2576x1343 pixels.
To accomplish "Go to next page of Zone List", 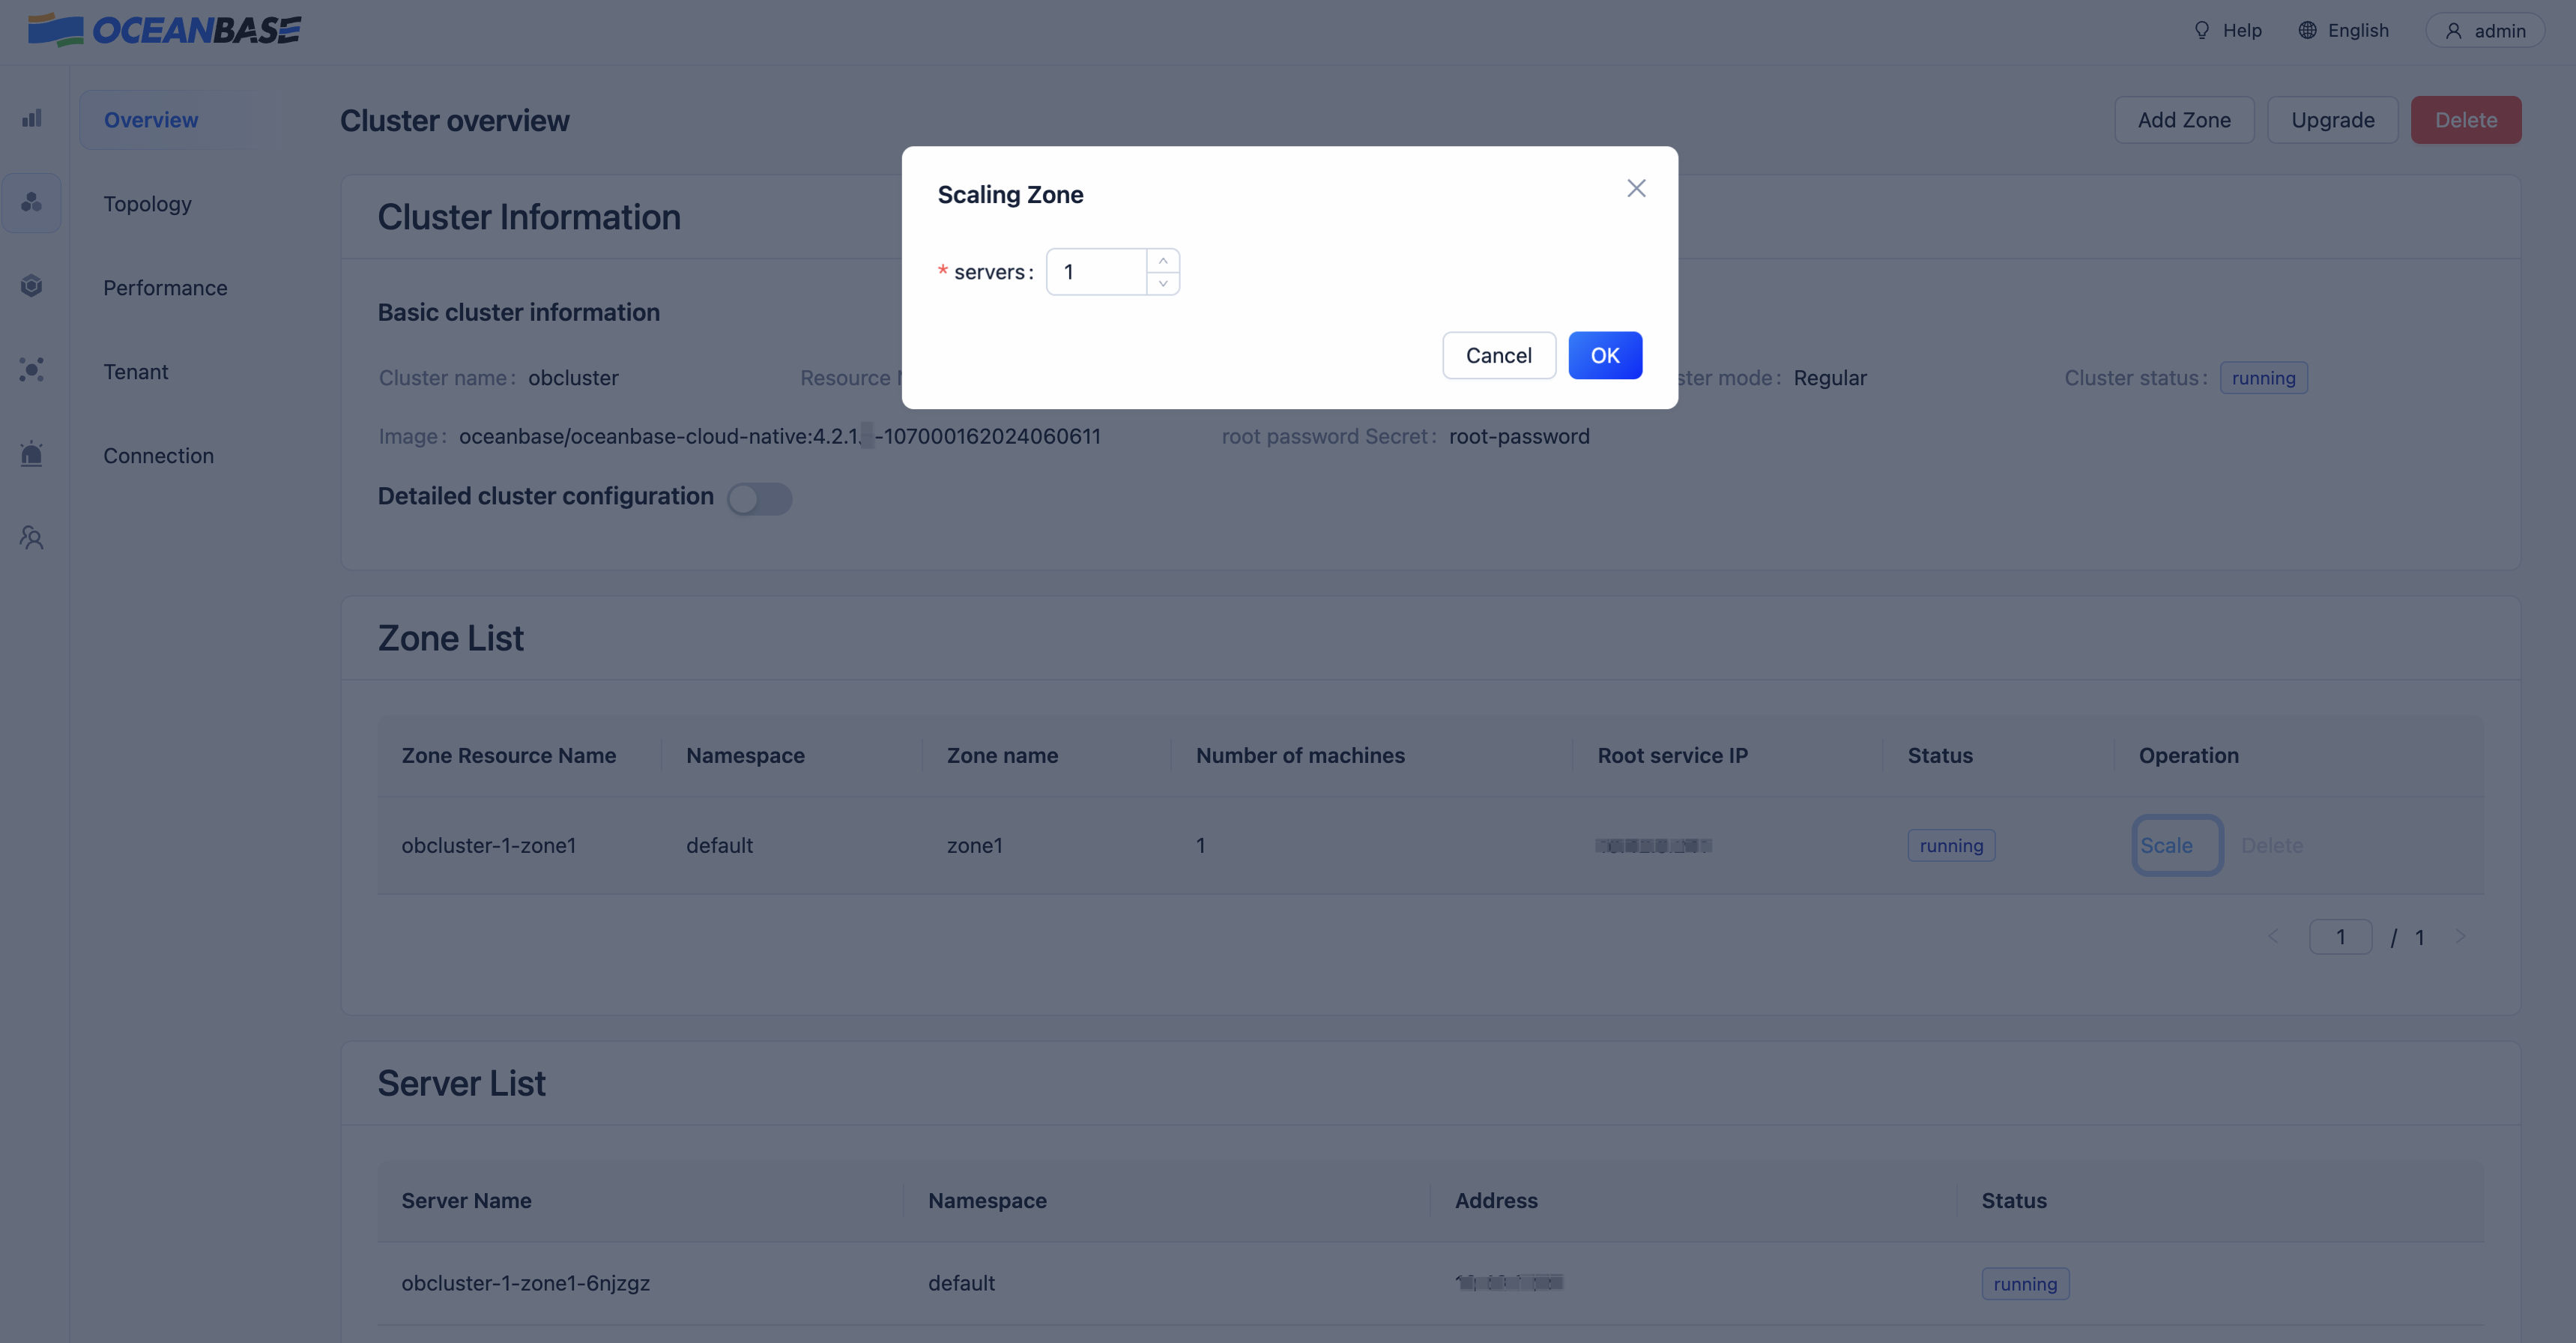I will [x=2460, y=937].
